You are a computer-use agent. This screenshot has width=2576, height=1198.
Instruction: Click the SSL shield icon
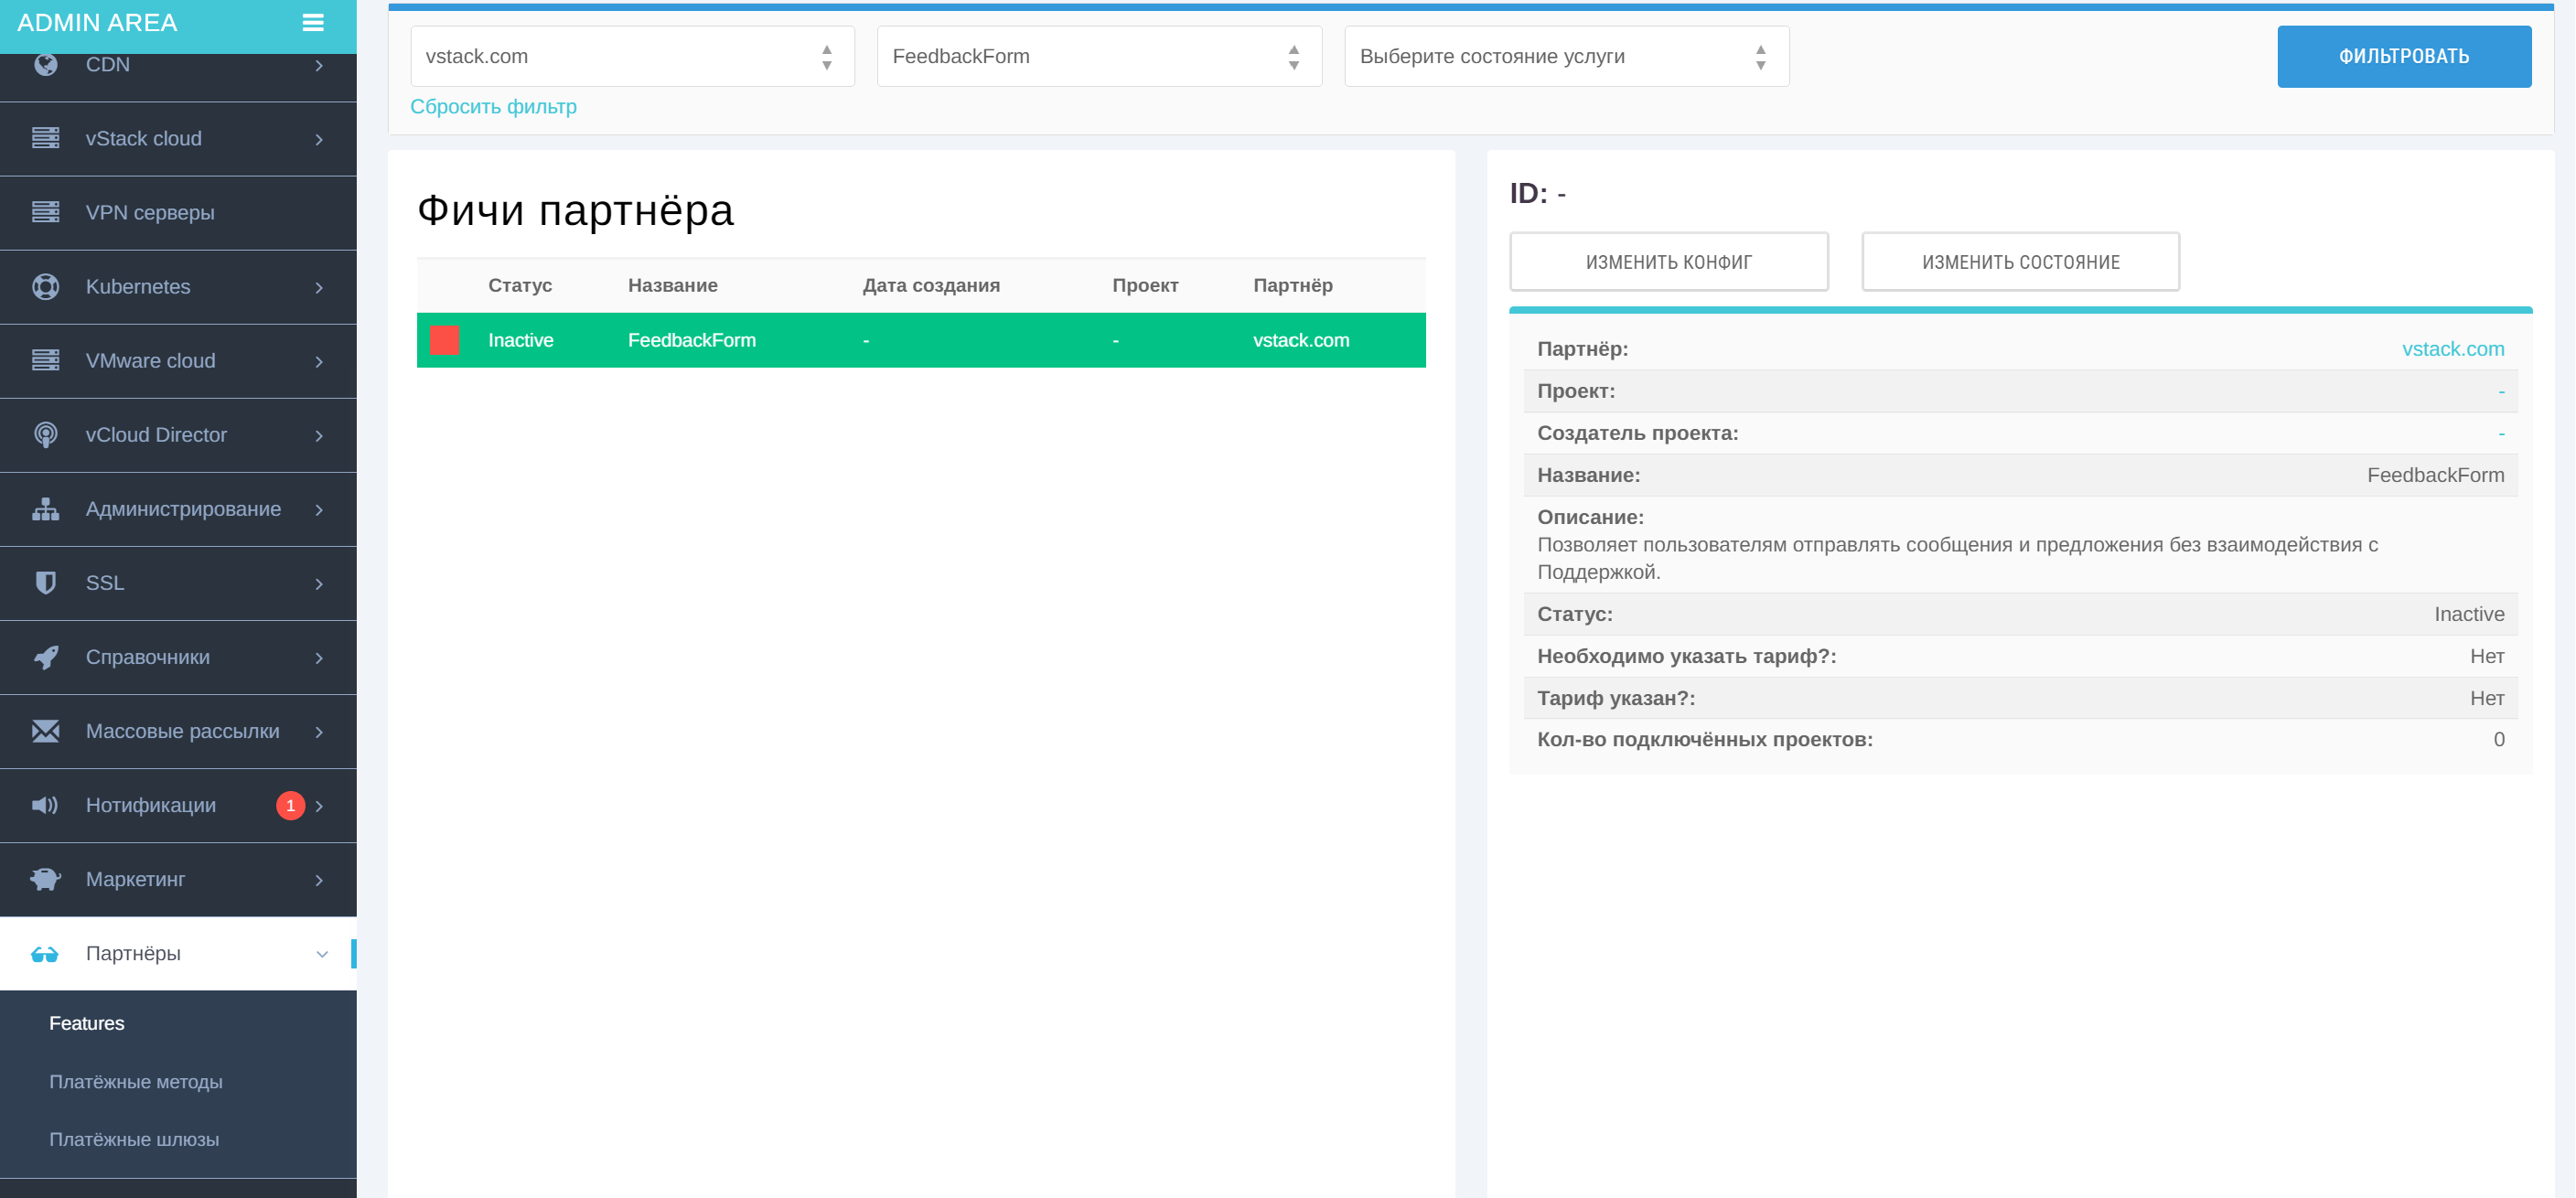[x=45, y=583]
